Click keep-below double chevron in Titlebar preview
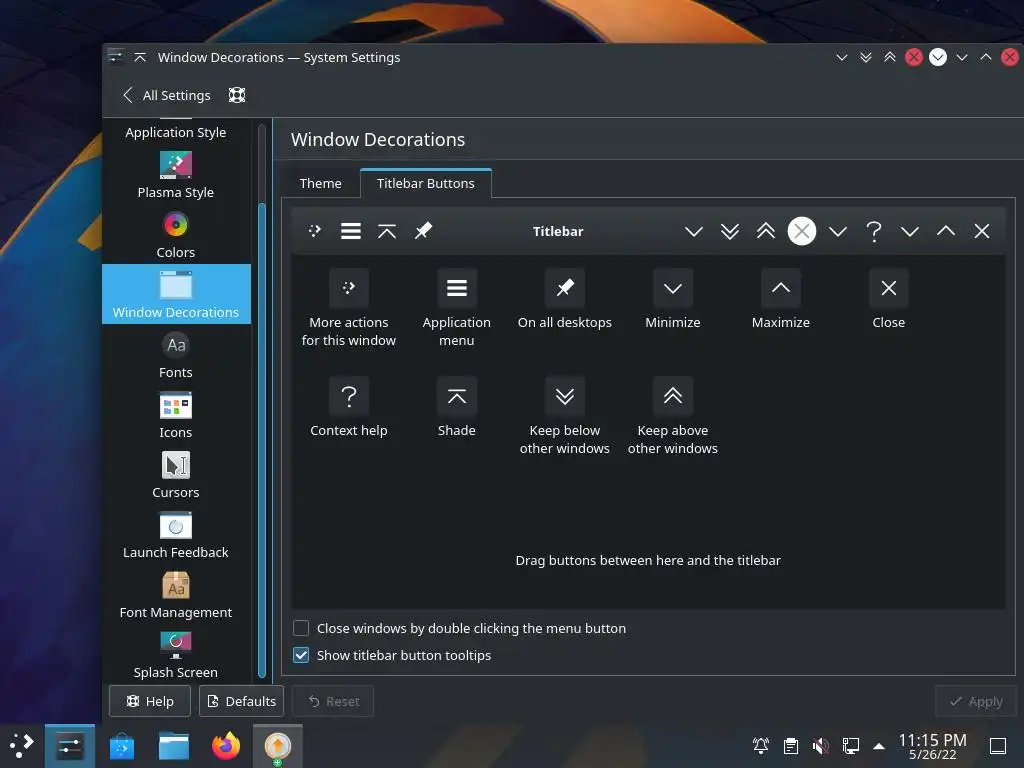1024x768 pixels. [730, 231]
